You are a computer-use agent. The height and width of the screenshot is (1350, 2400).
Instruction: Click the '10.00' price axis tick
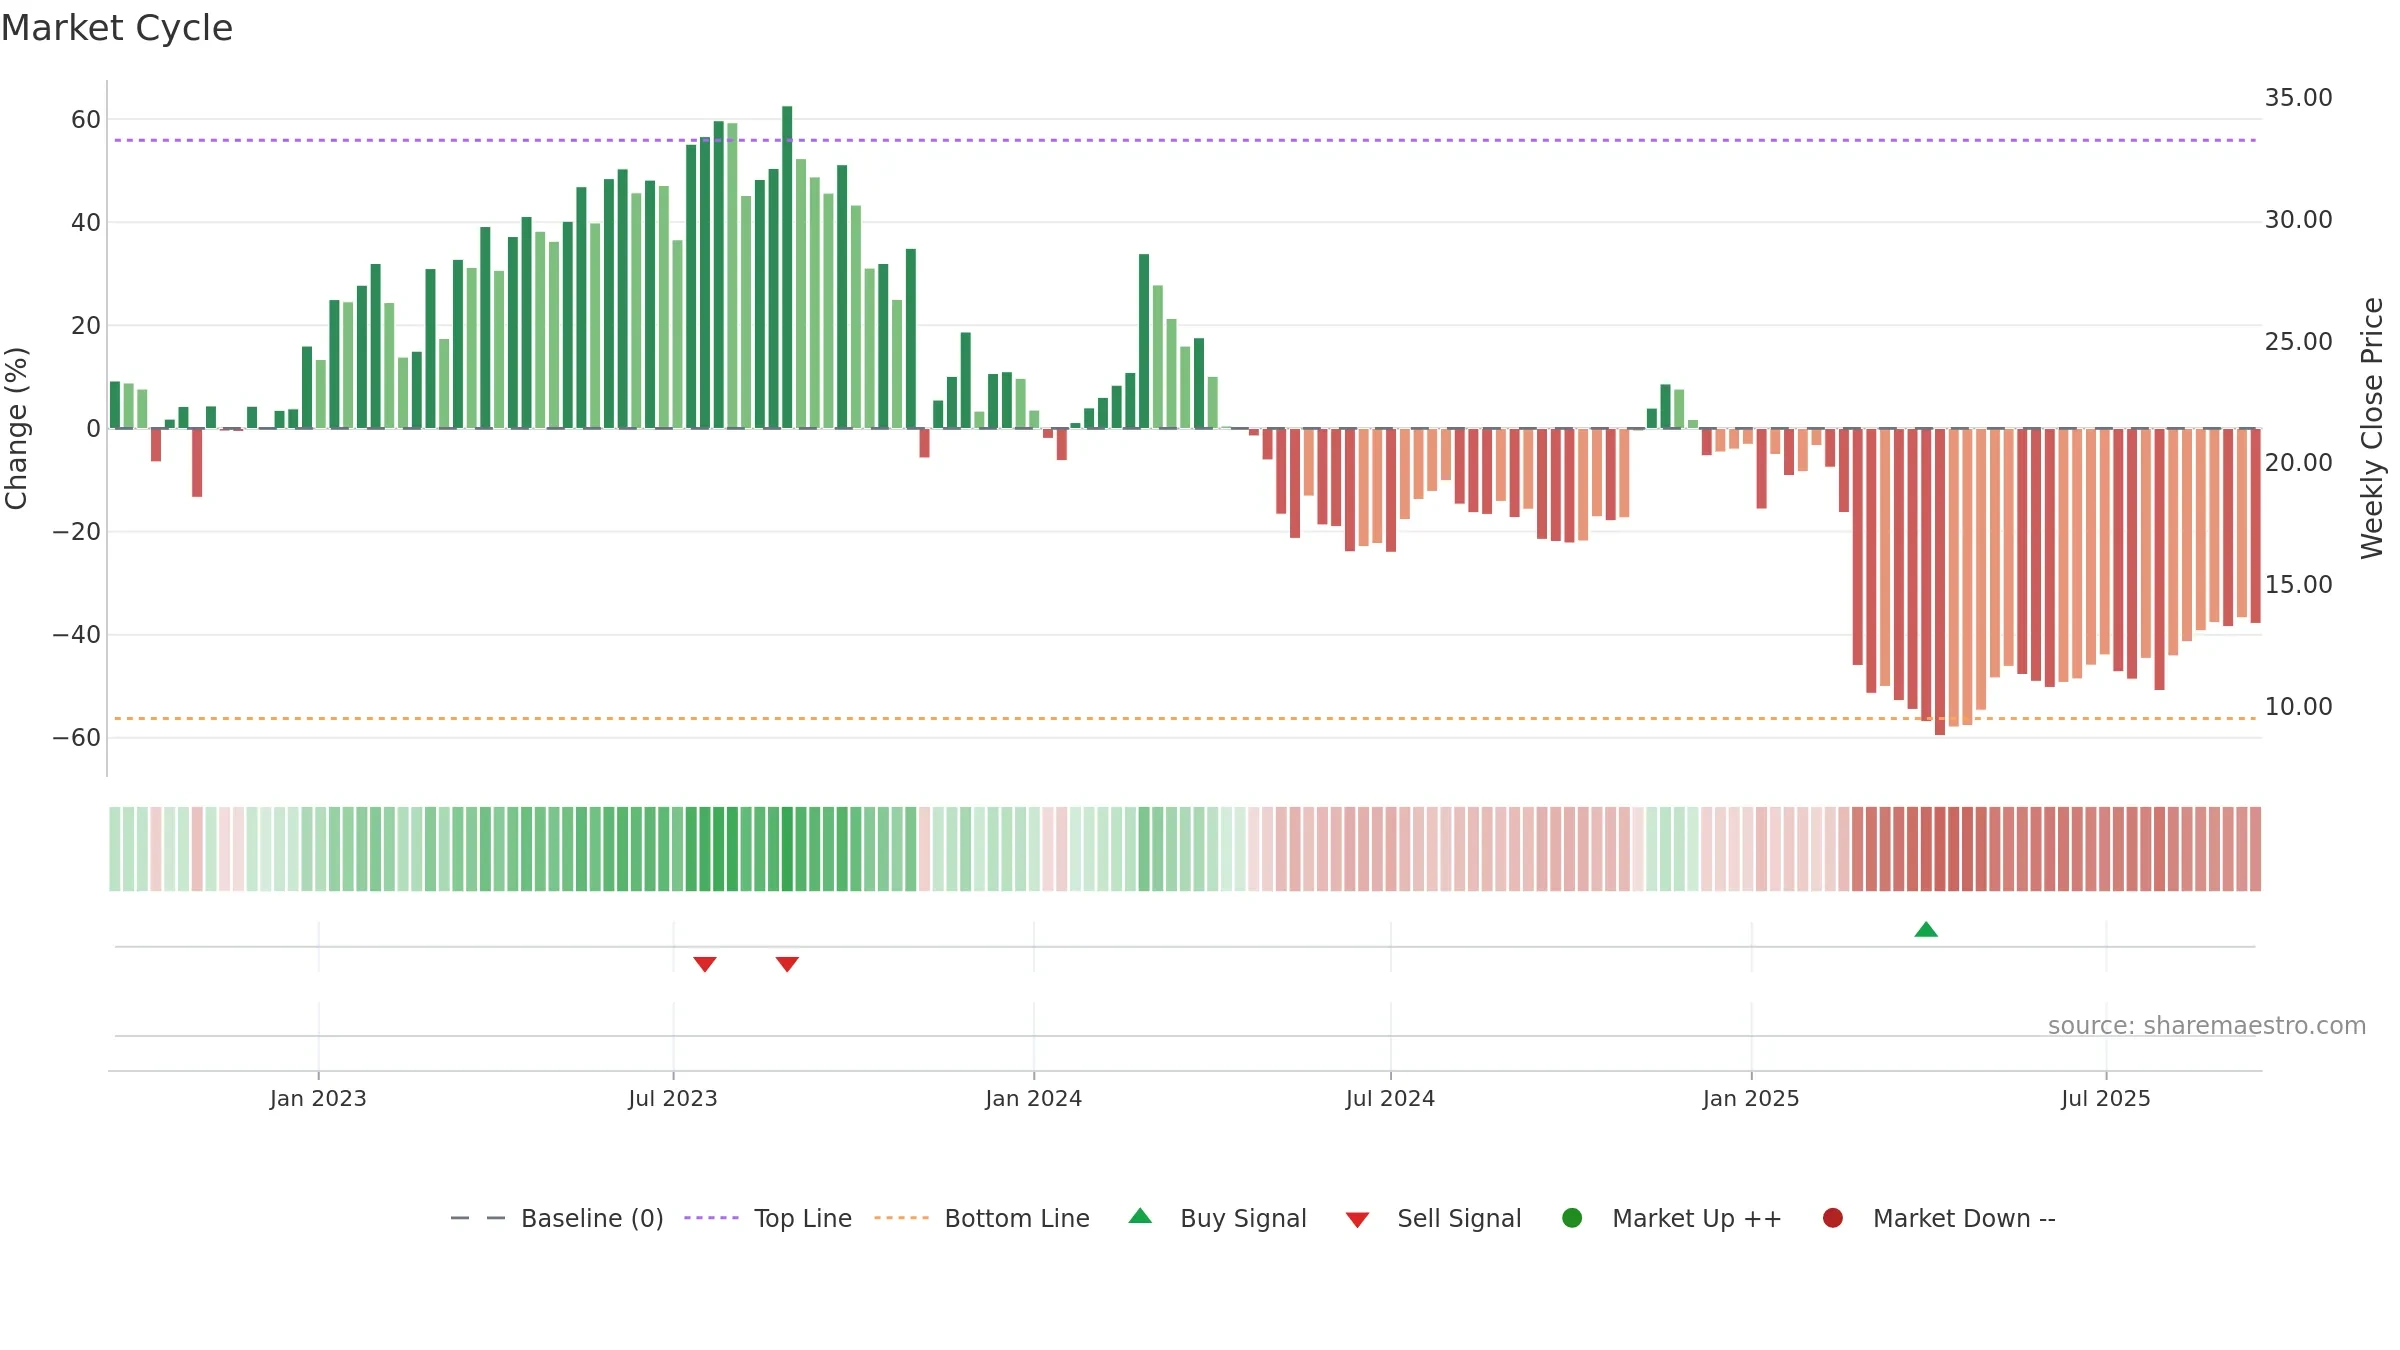tap(2298, 707)
